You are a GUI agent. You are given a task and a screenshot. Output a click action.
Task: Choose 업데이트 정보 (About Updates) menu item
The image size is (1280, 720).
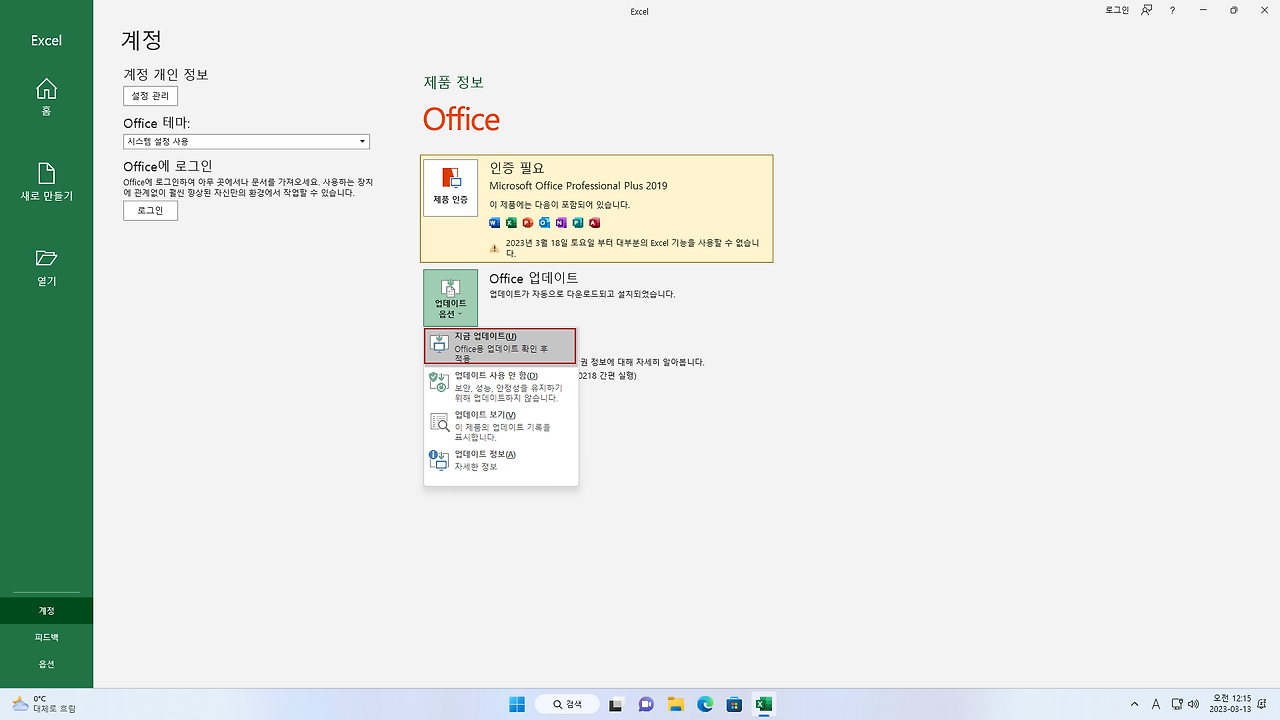click(x=501, y=460)
